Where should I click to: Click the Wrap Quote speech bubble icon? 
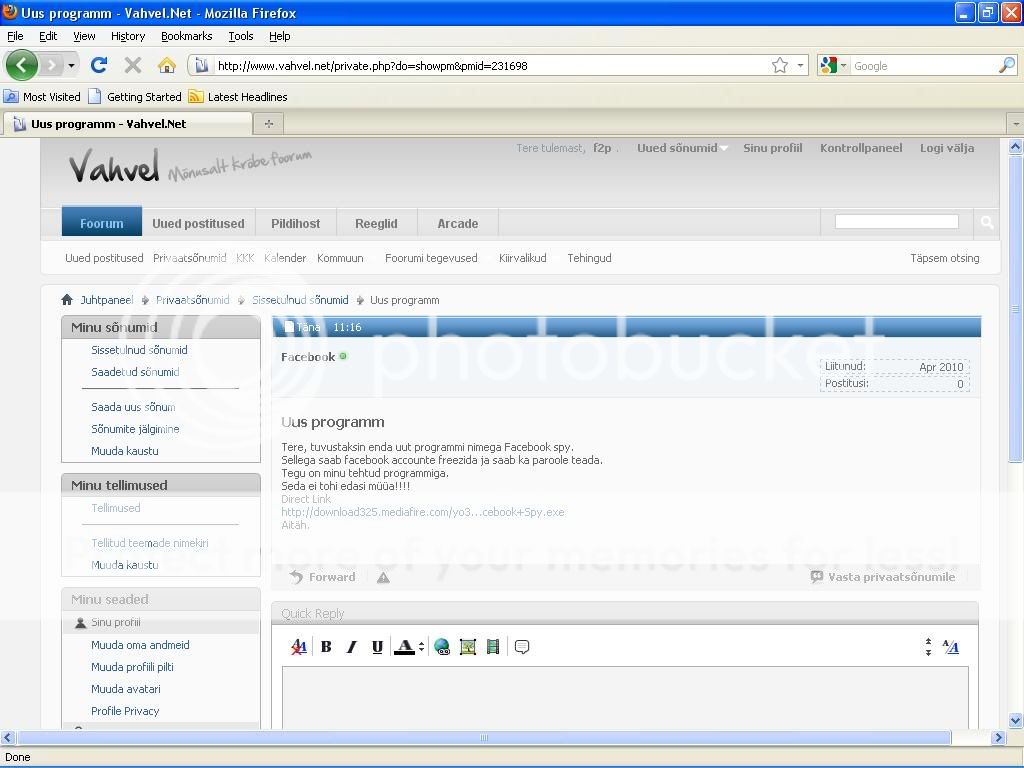pyautogui.click(x=521, y=647)
